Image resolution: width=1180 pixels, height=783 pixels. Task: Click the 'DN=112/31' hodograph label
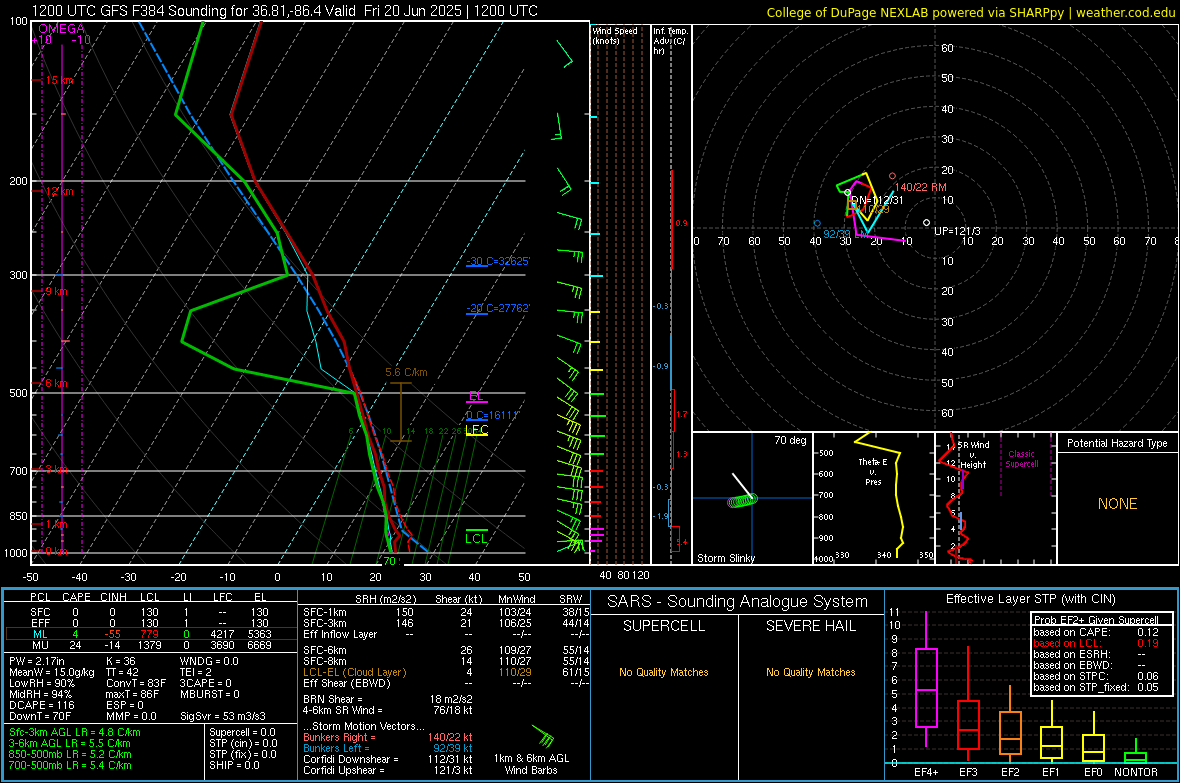coord(877,200)
